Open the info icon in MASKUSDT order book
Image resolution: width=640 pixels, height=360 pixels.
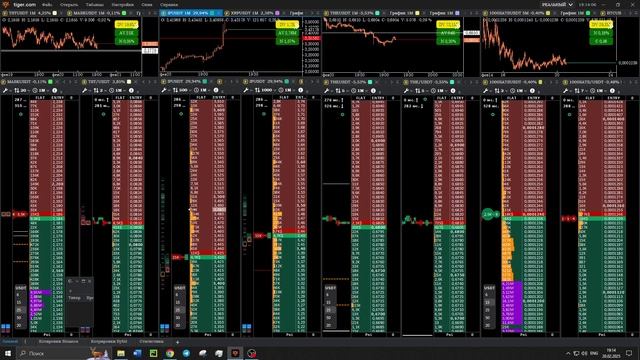click(x=54, y=90)
